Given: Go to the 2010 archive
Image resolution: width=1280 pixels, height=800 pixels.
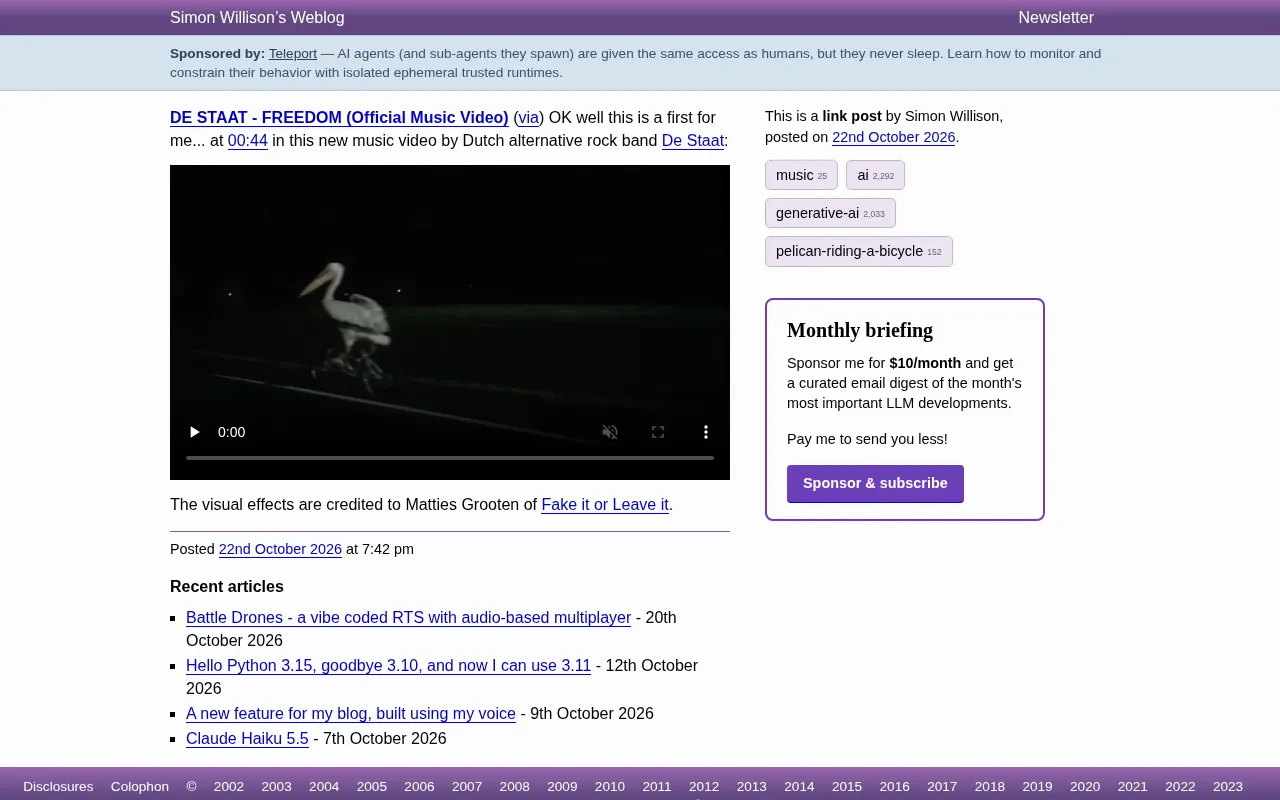Looking at the screenshot, I should (x=610, y=787).
